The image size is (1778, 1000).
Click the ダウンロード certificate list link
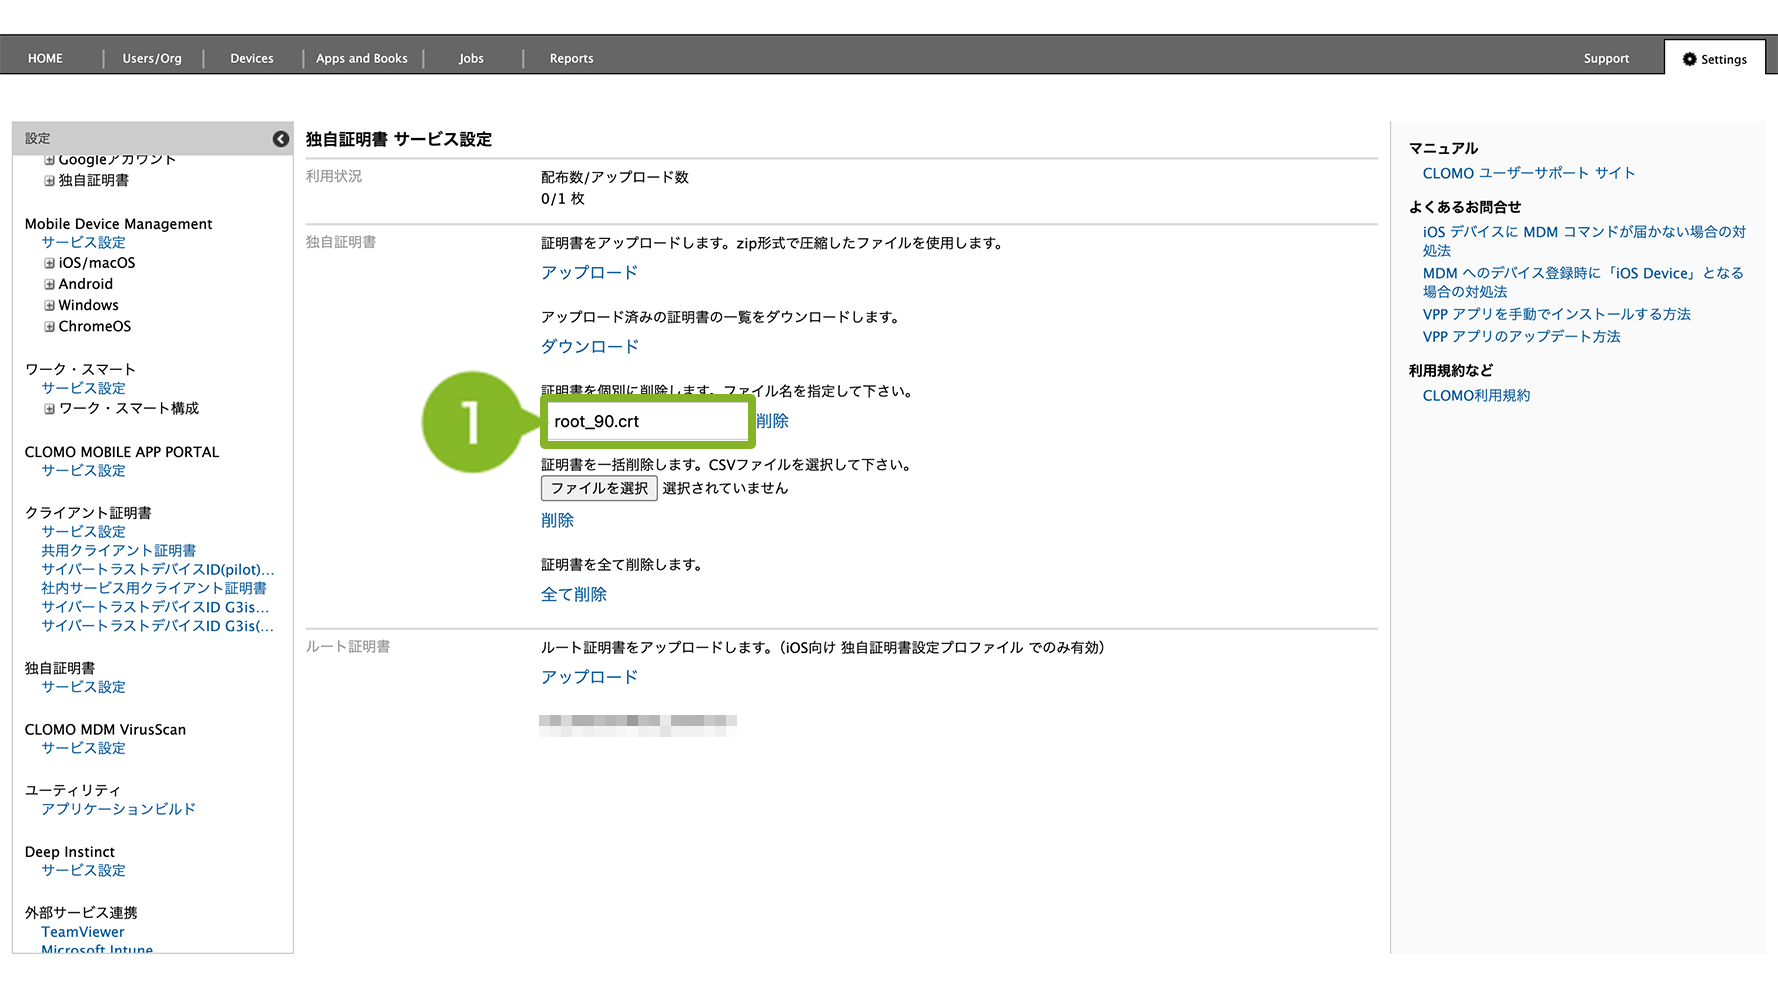[589, 347]
